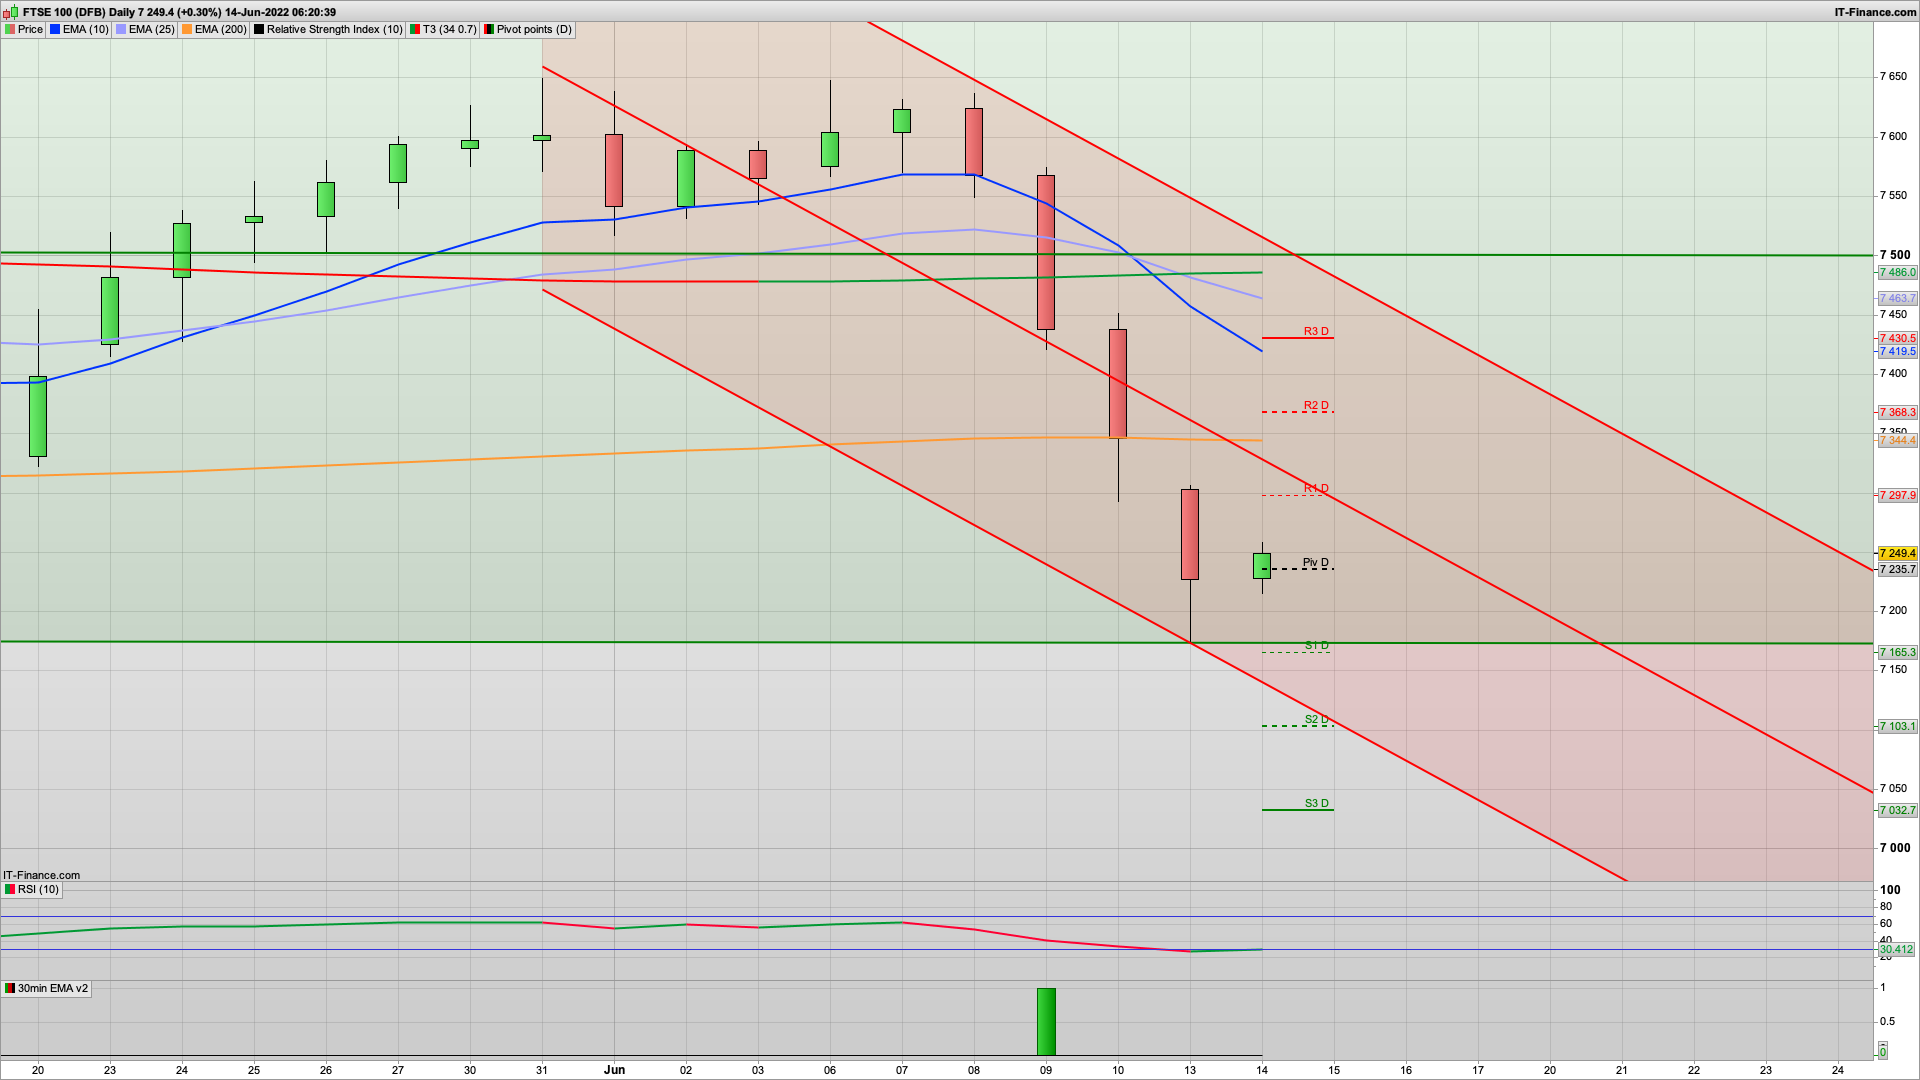The width and height of the screenshot is (1920, 1080).
Task: Click the green 30min EMA histogram bar
Action: [x=1046, y=1021]
